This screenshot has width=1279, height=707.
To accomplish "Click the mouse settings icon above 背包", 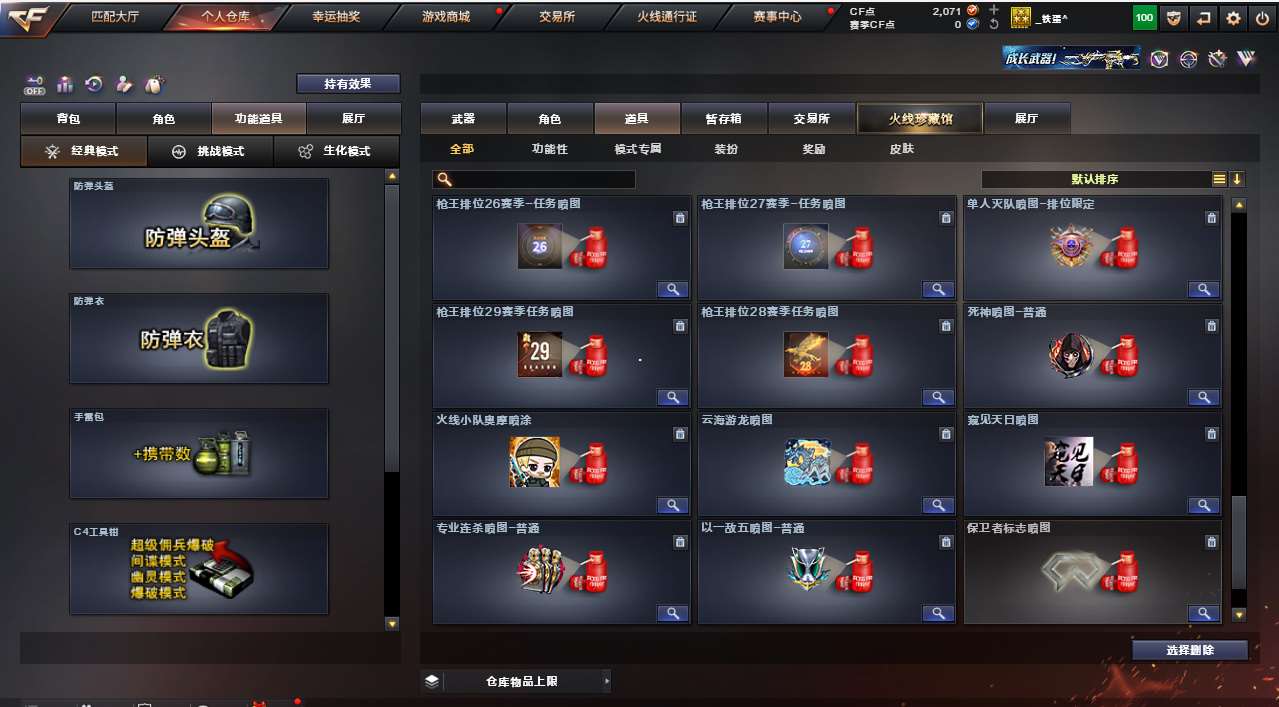I will (155, 84).
